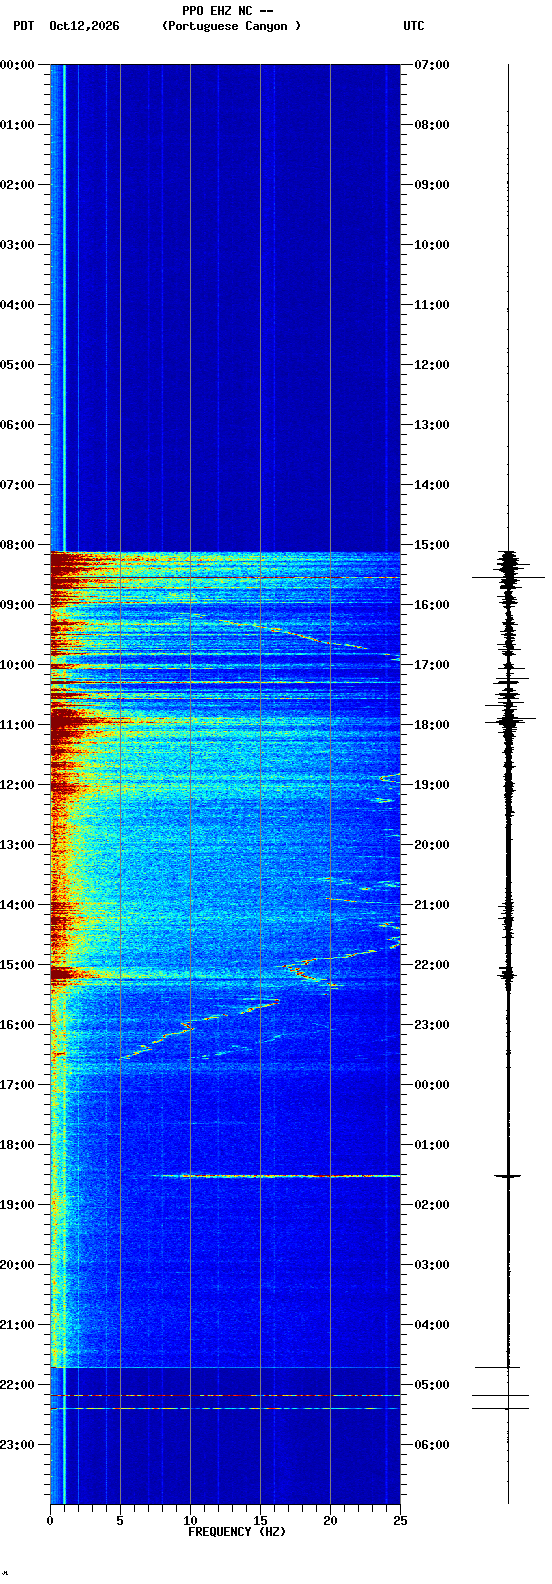Click the UTC '00:00' time label
This screenshot has width=552, height=1584.
[432, 1085]
